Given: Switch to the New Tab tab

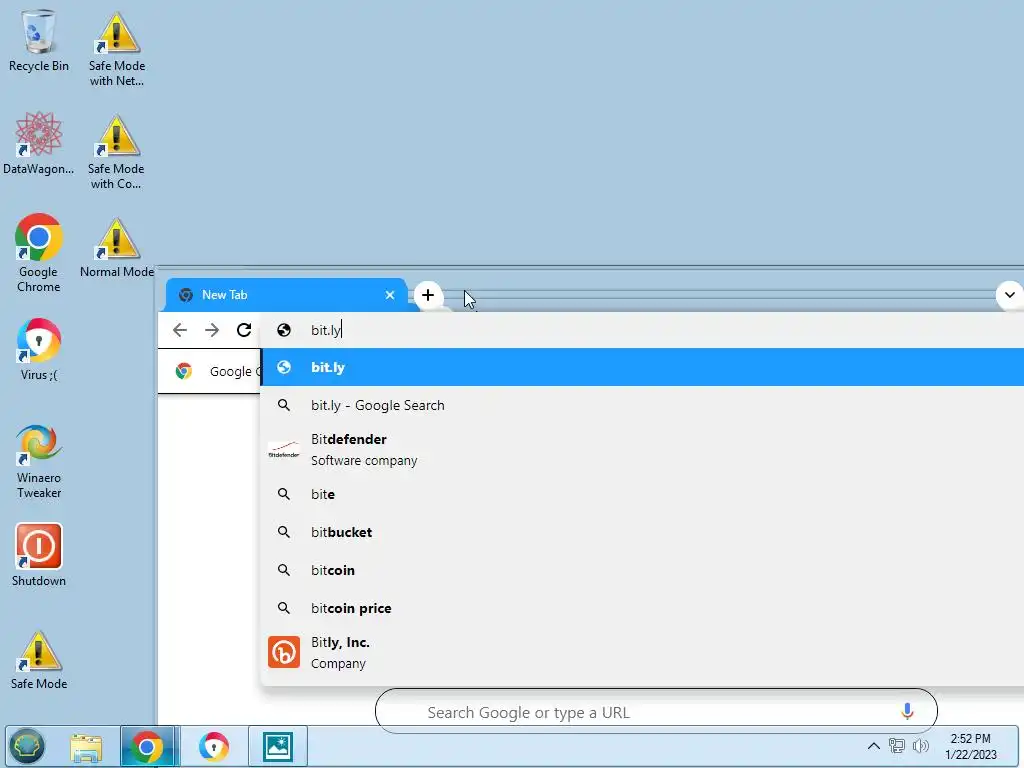Looking at the screenshot, I should (x=285, y=295).
